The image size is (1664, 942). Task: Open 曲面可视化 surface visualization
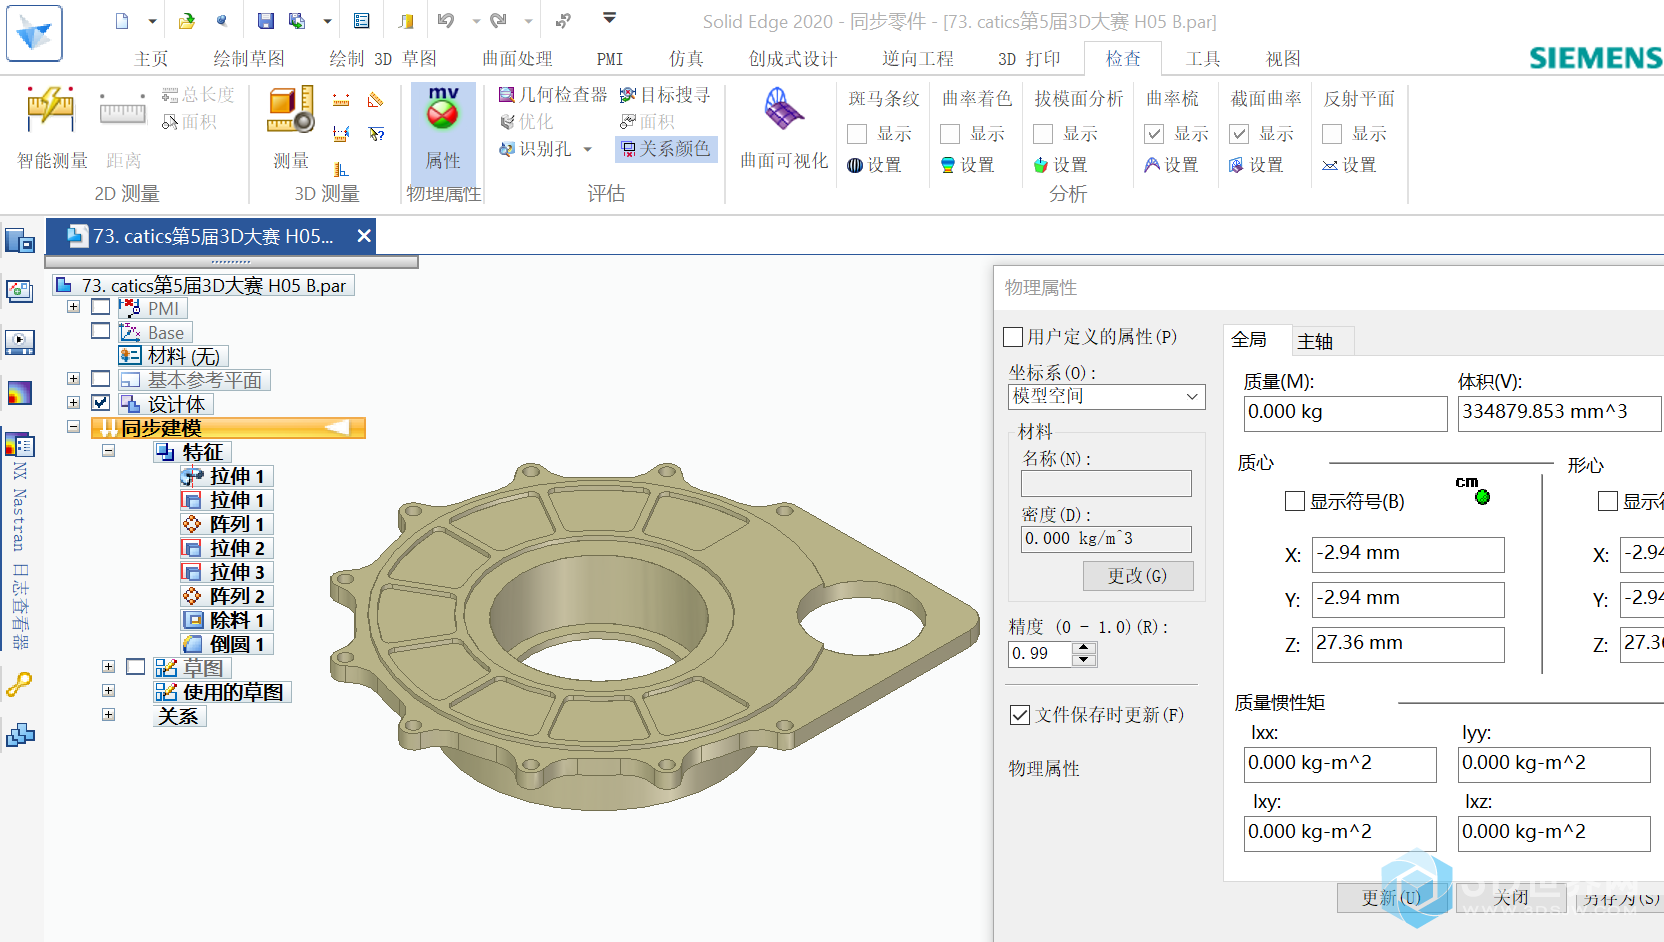(x=784, y=128)
